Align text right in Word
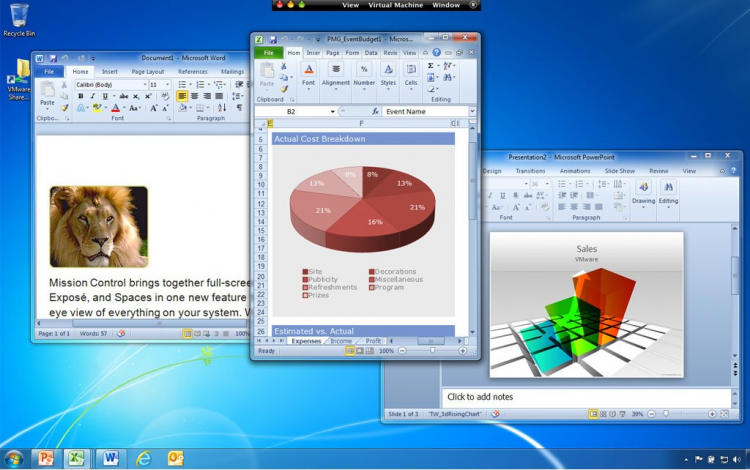Viewport: 750px width, 470px height. [x=207, y=96]
